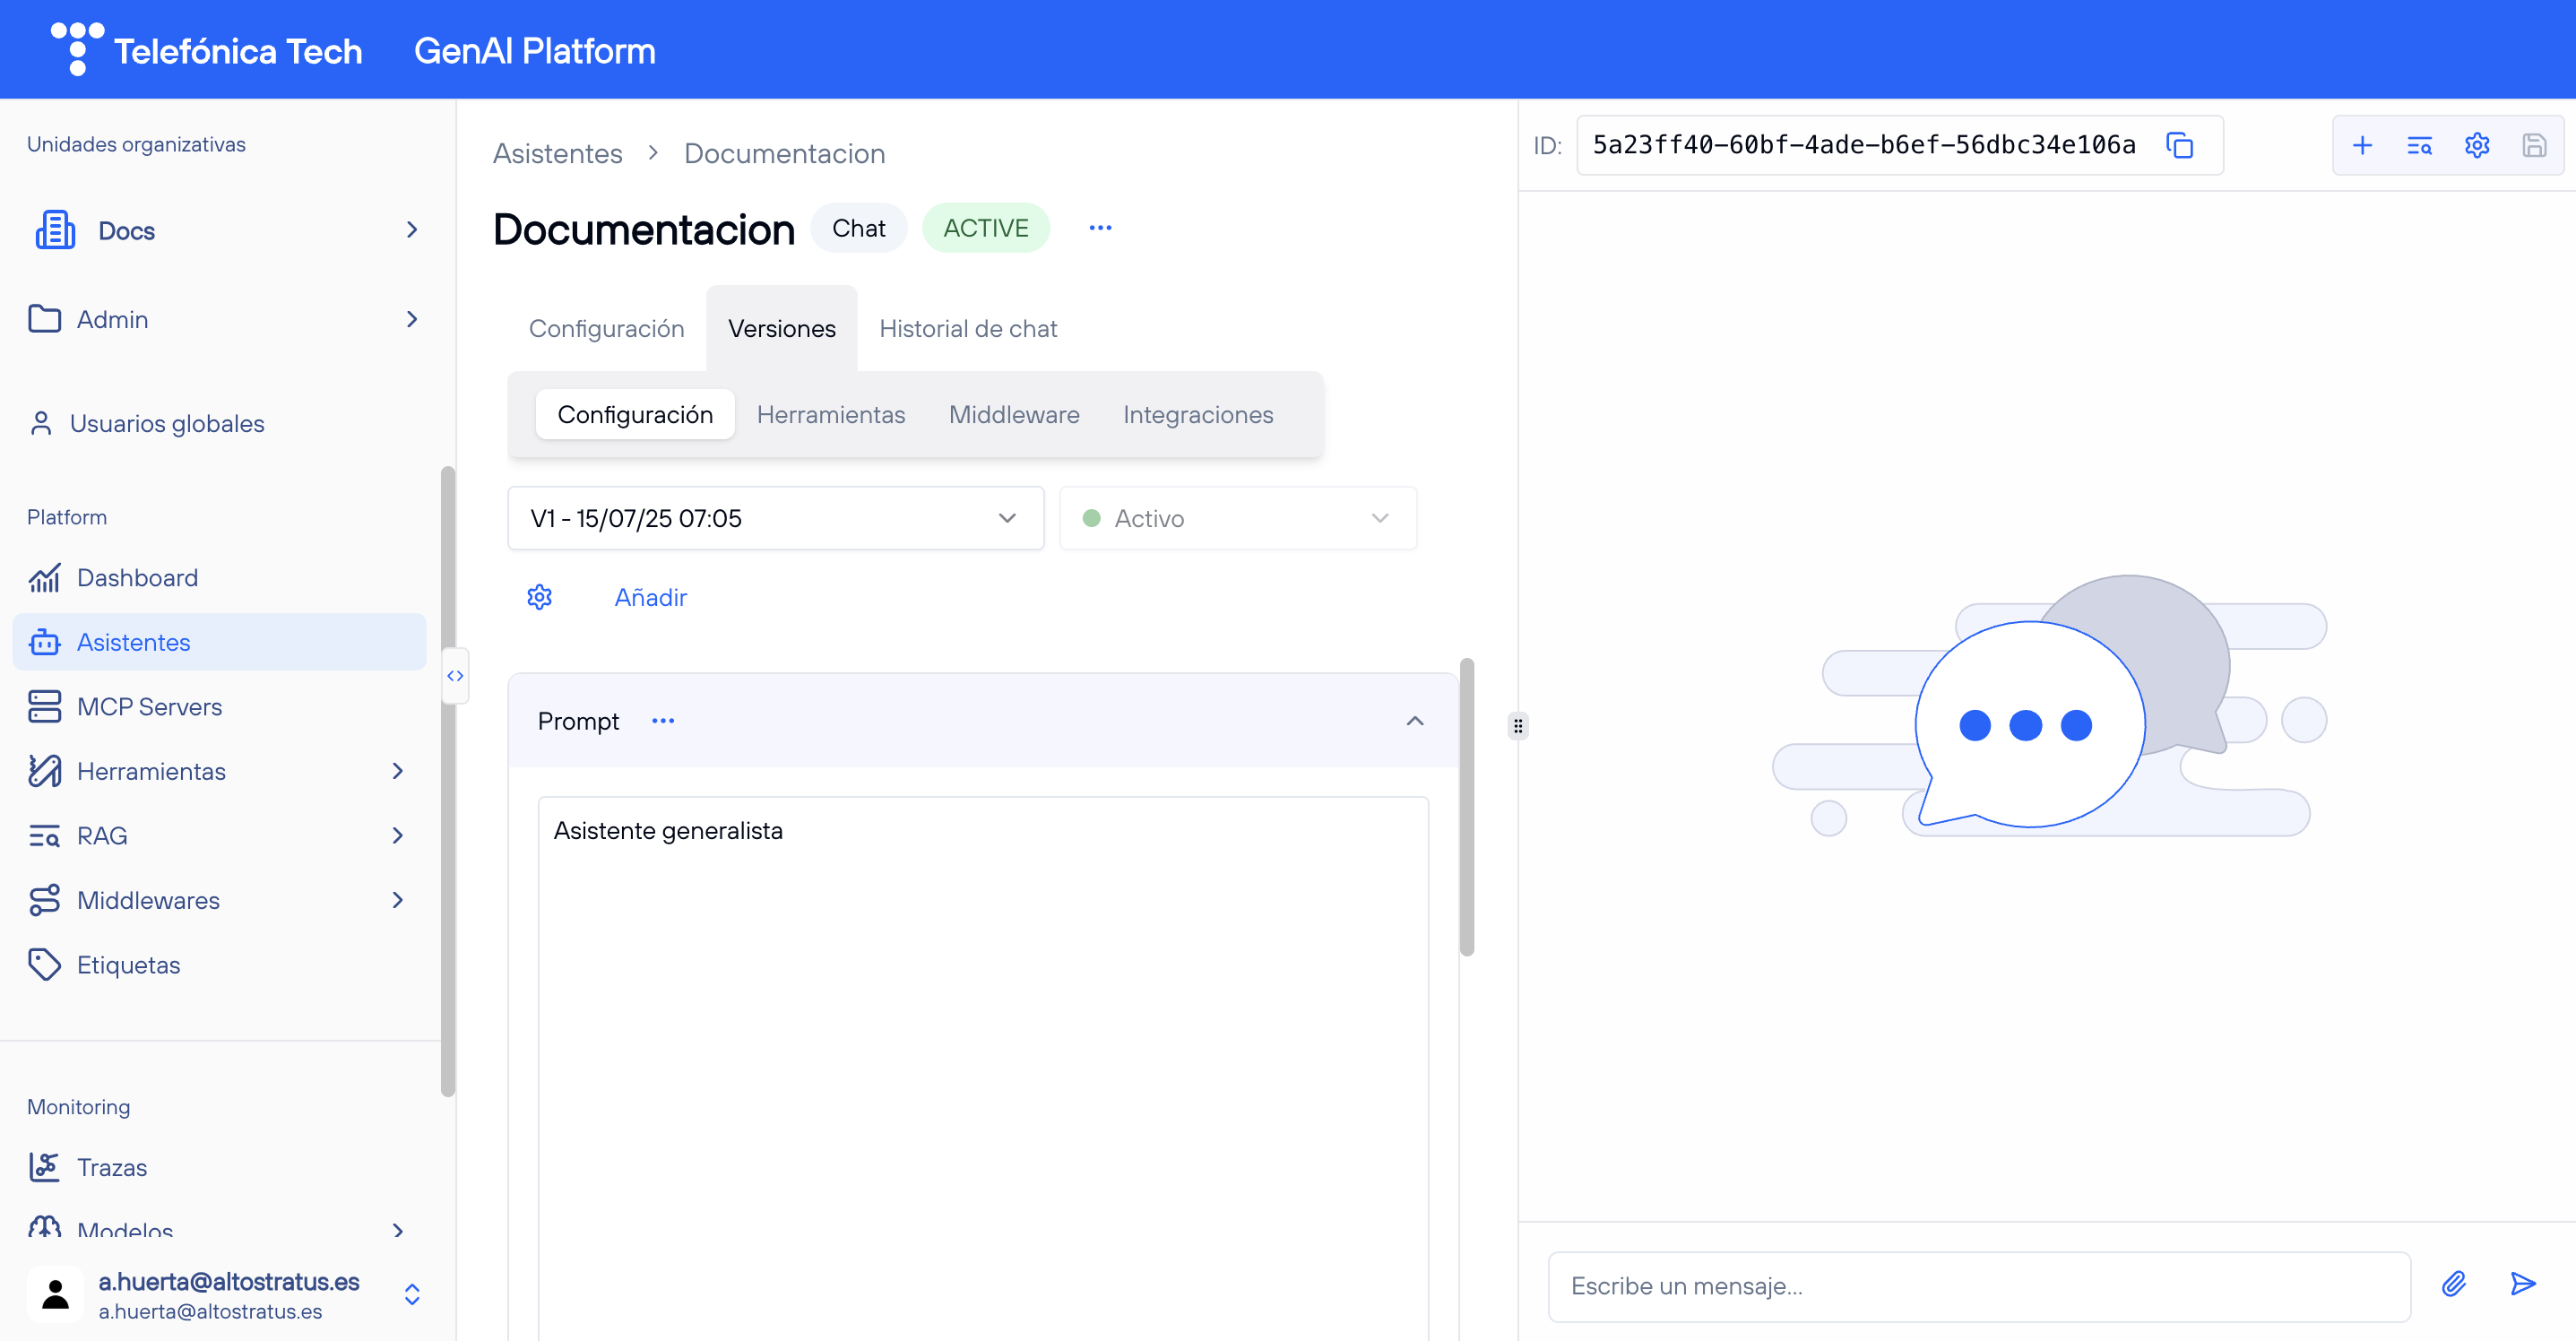Switch to Historial de chat tab

click(x=967, y=329)
